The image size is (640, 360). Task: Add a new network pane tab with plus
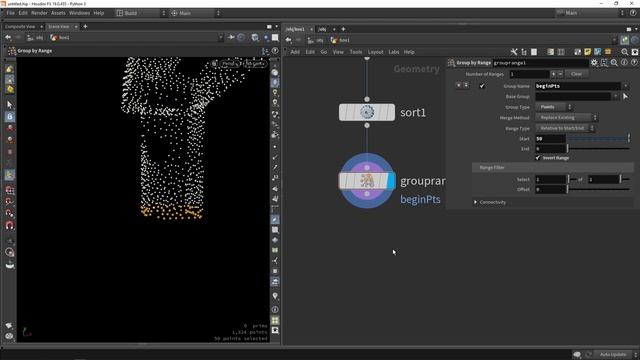pos(343,29)
